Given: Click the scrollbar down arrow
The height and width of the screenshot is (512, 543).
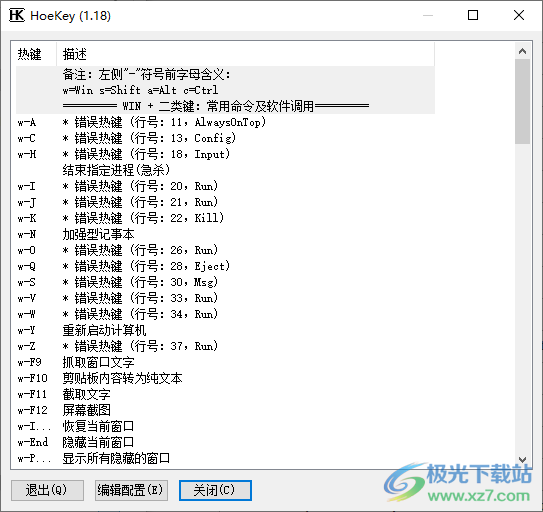Looking at the screenshot, I should 522,460.
